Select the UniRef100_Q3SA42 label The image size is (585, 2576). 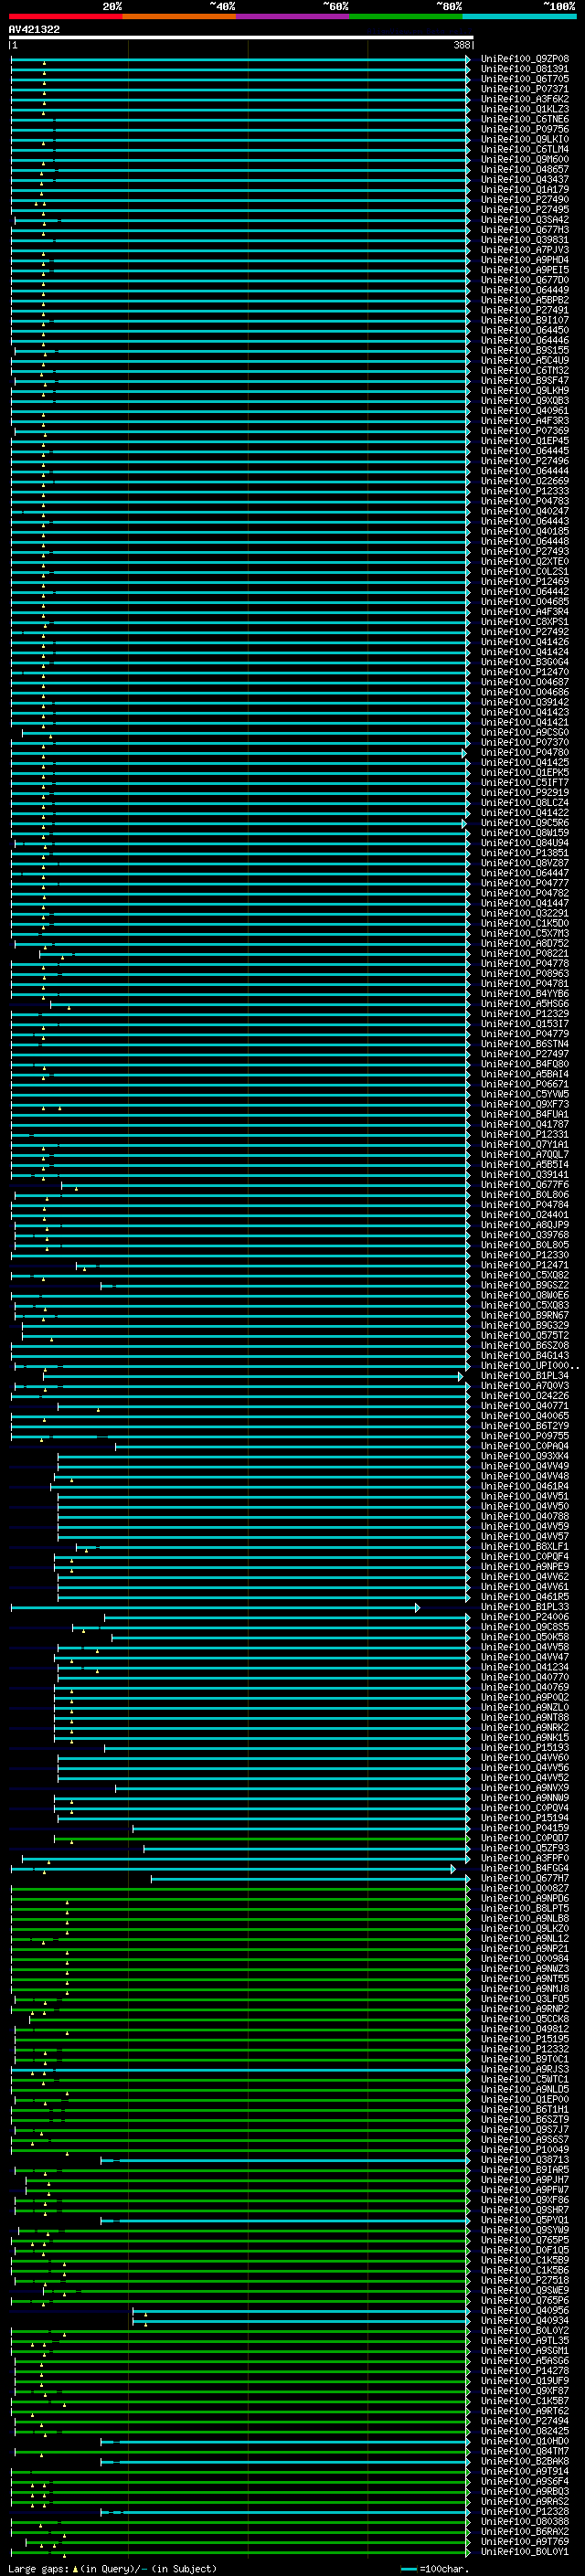pos(524,219)
